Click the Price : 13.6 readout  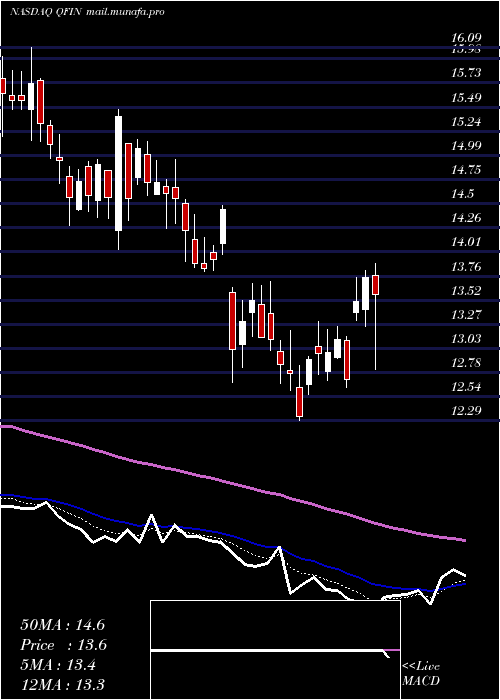[x=64, y=645]
